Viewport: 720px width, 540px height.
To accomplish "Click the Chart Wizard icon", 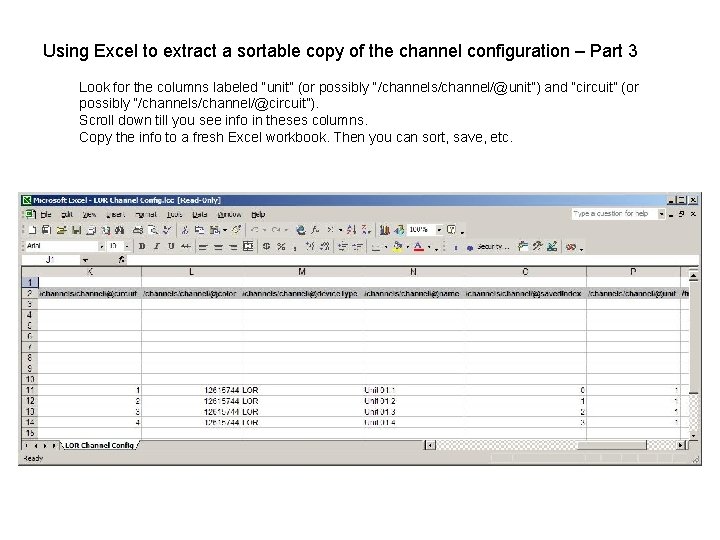I will point(384,230).
